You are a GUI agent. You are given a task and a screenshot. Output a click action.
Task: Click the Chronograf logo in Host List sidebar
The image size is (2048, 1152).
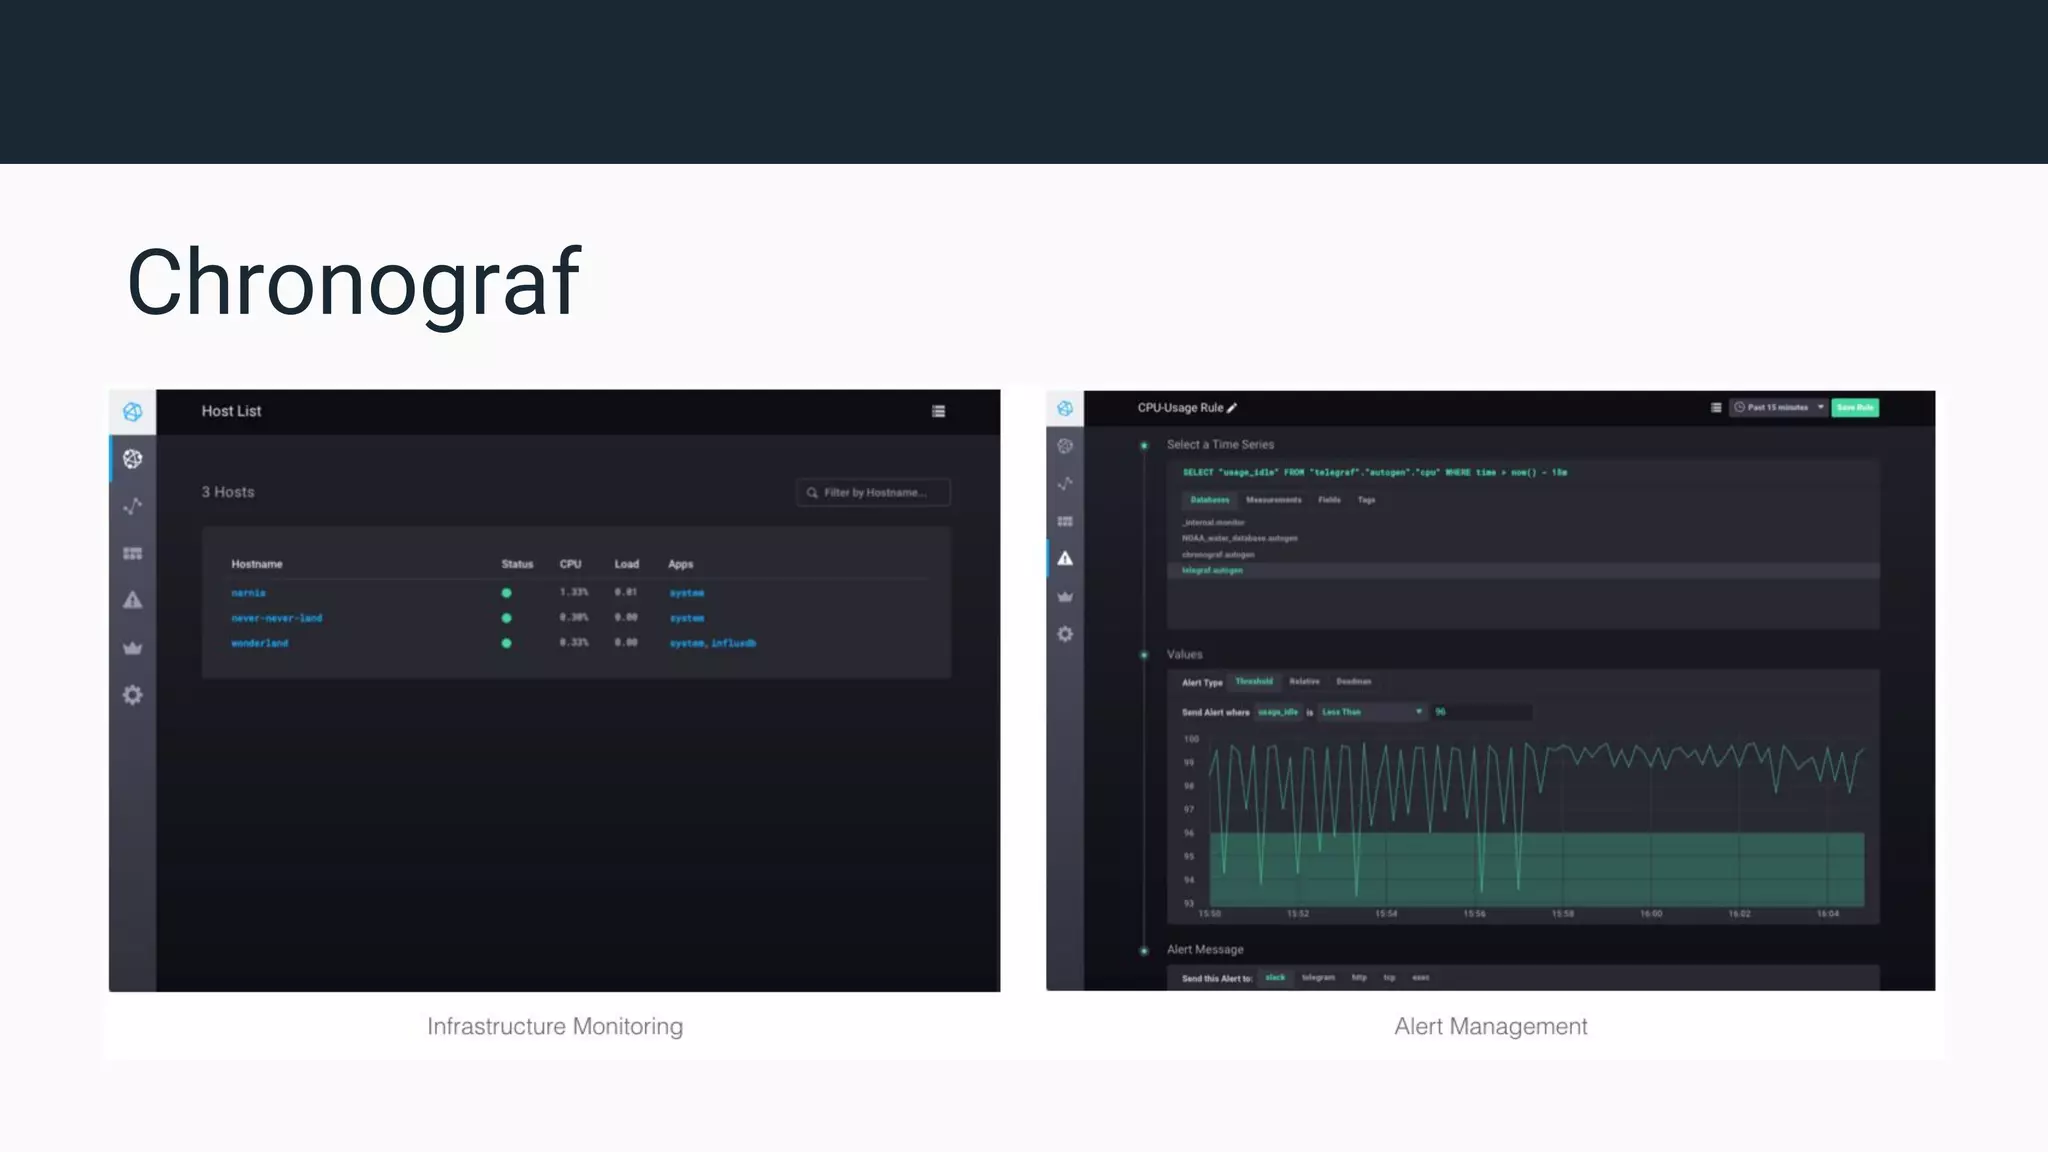pos(132,412)
